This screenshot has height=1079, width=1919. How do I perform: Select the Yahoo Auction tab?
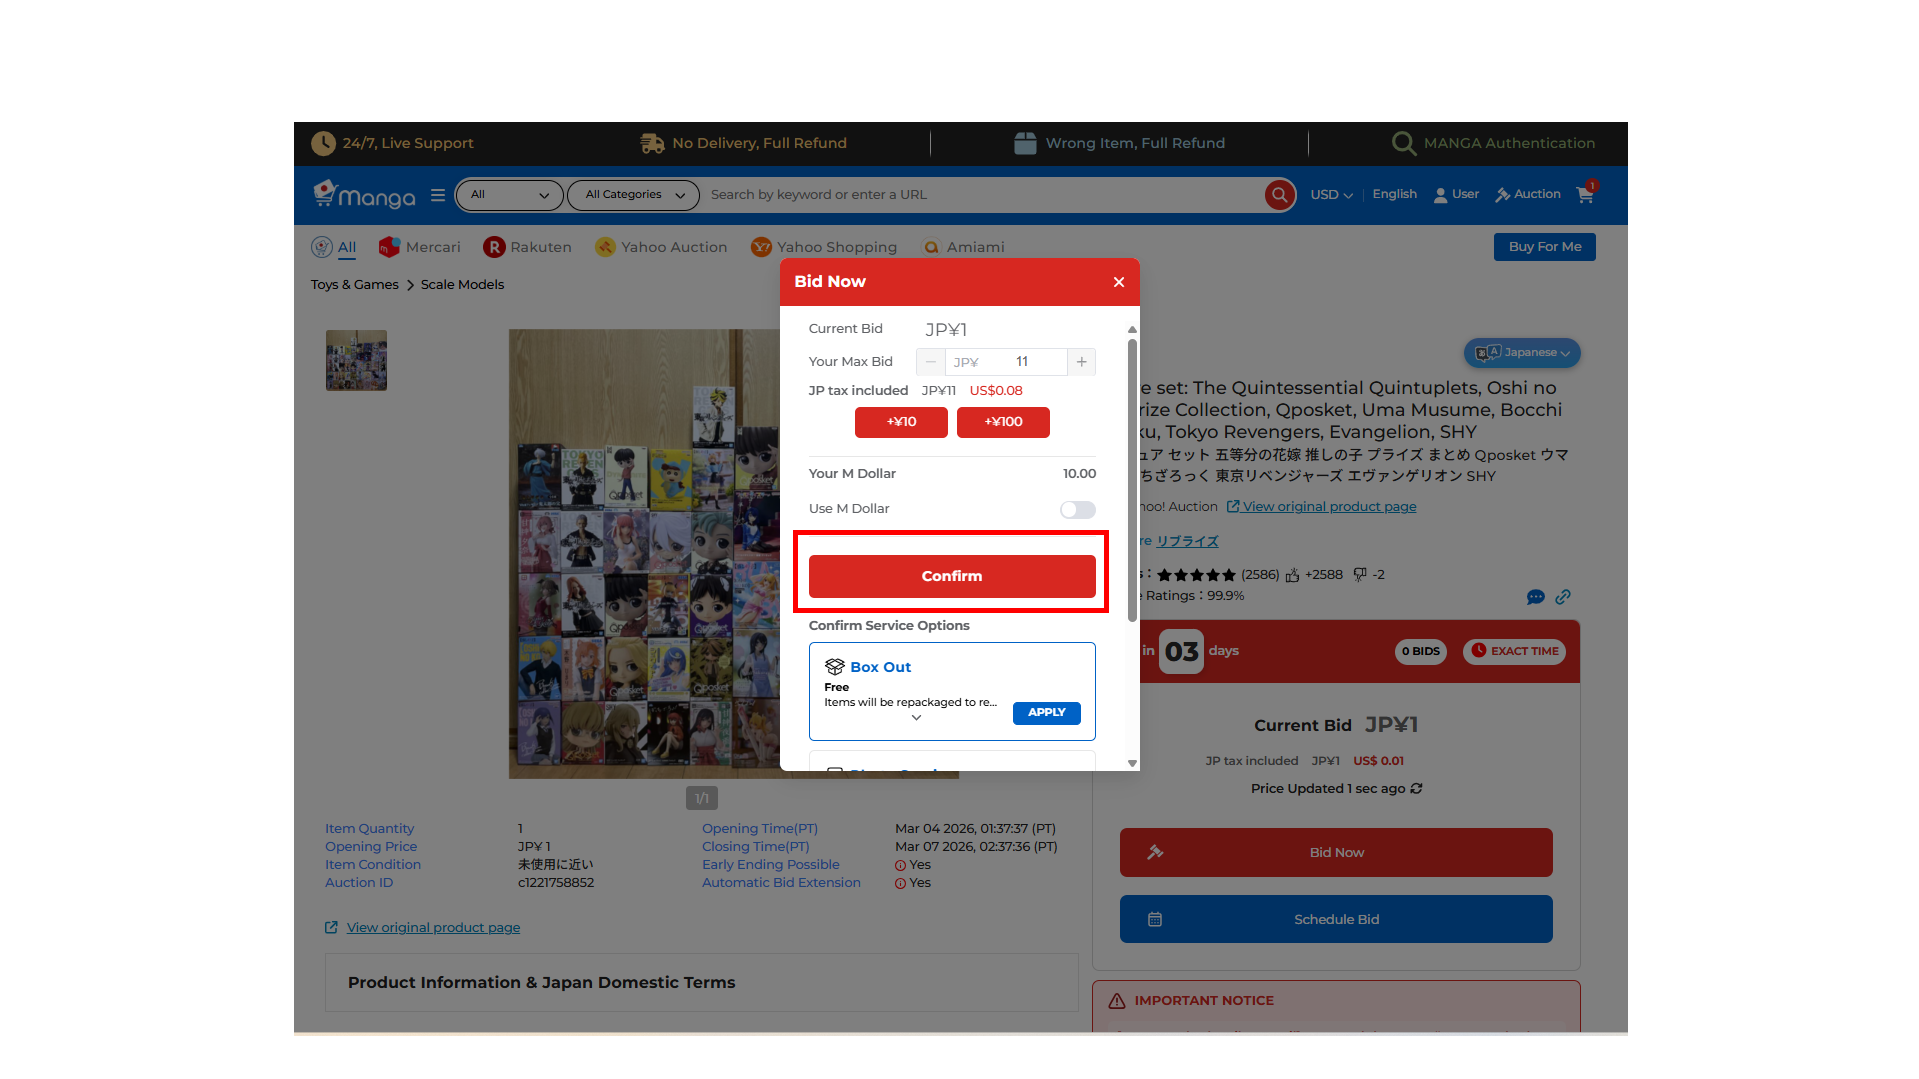click(661, 247)
